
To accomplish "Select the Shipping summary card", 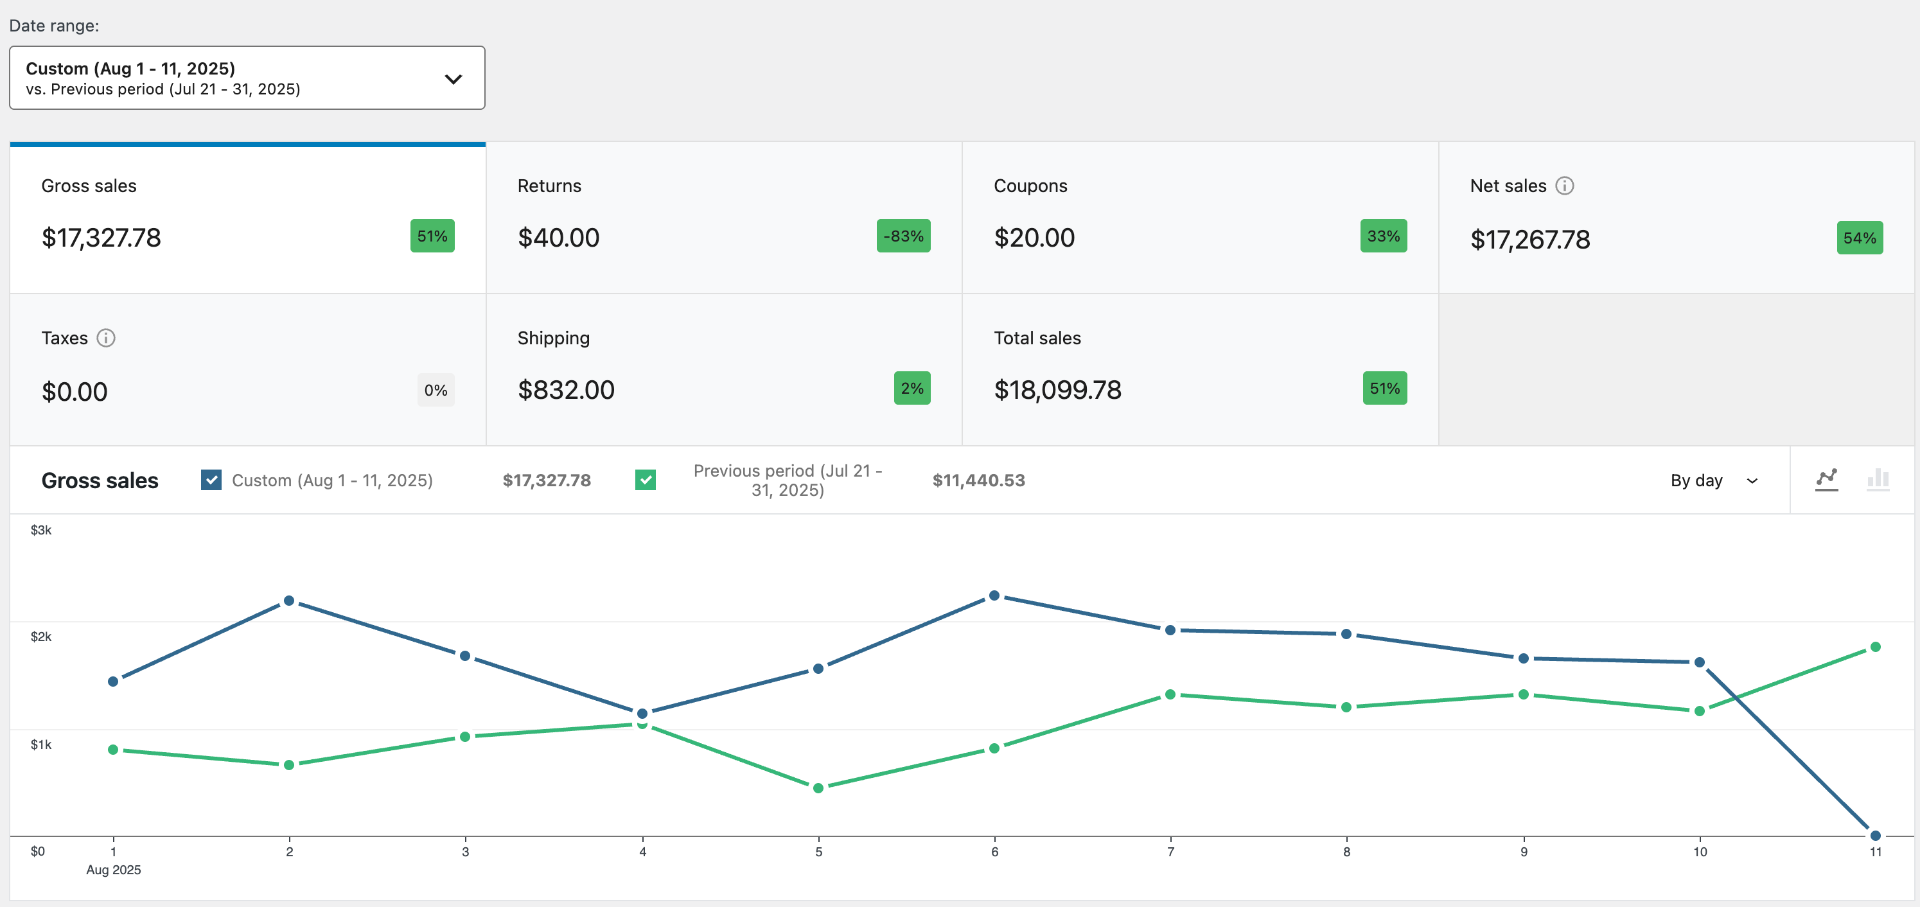I will click(724, 370).
